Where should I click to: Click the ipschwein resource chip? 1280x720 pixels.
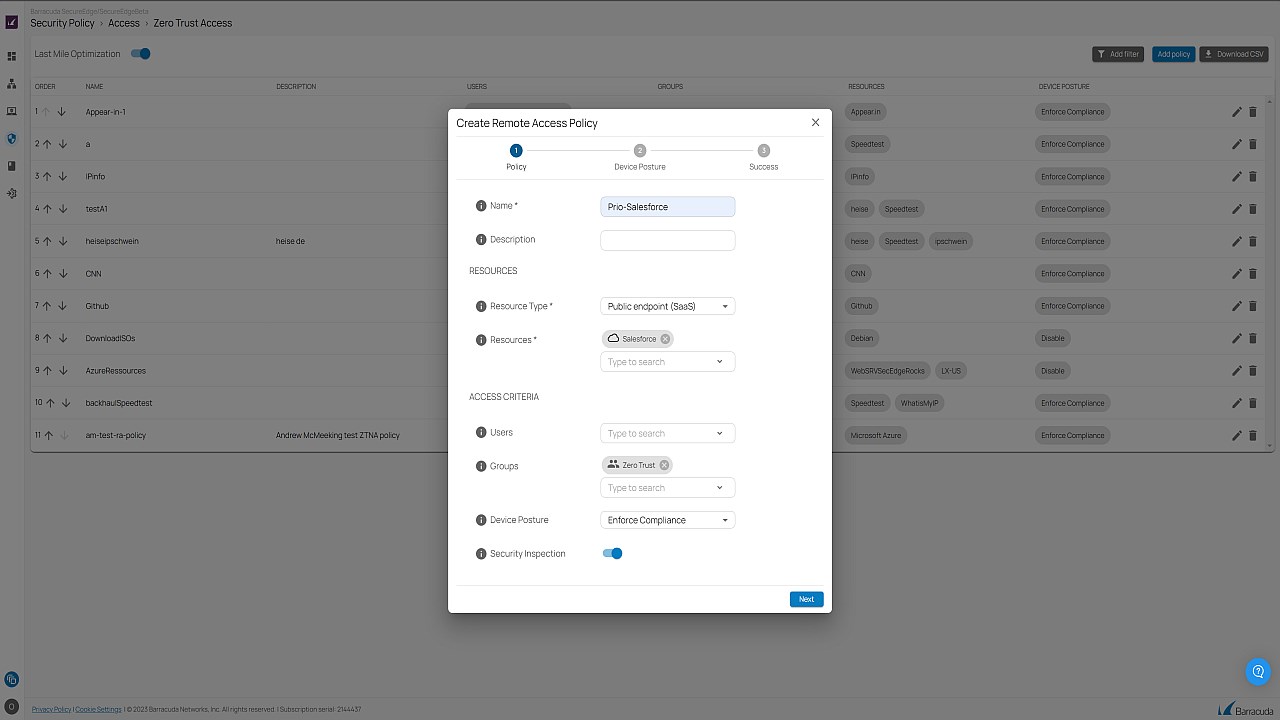(950, 241)
